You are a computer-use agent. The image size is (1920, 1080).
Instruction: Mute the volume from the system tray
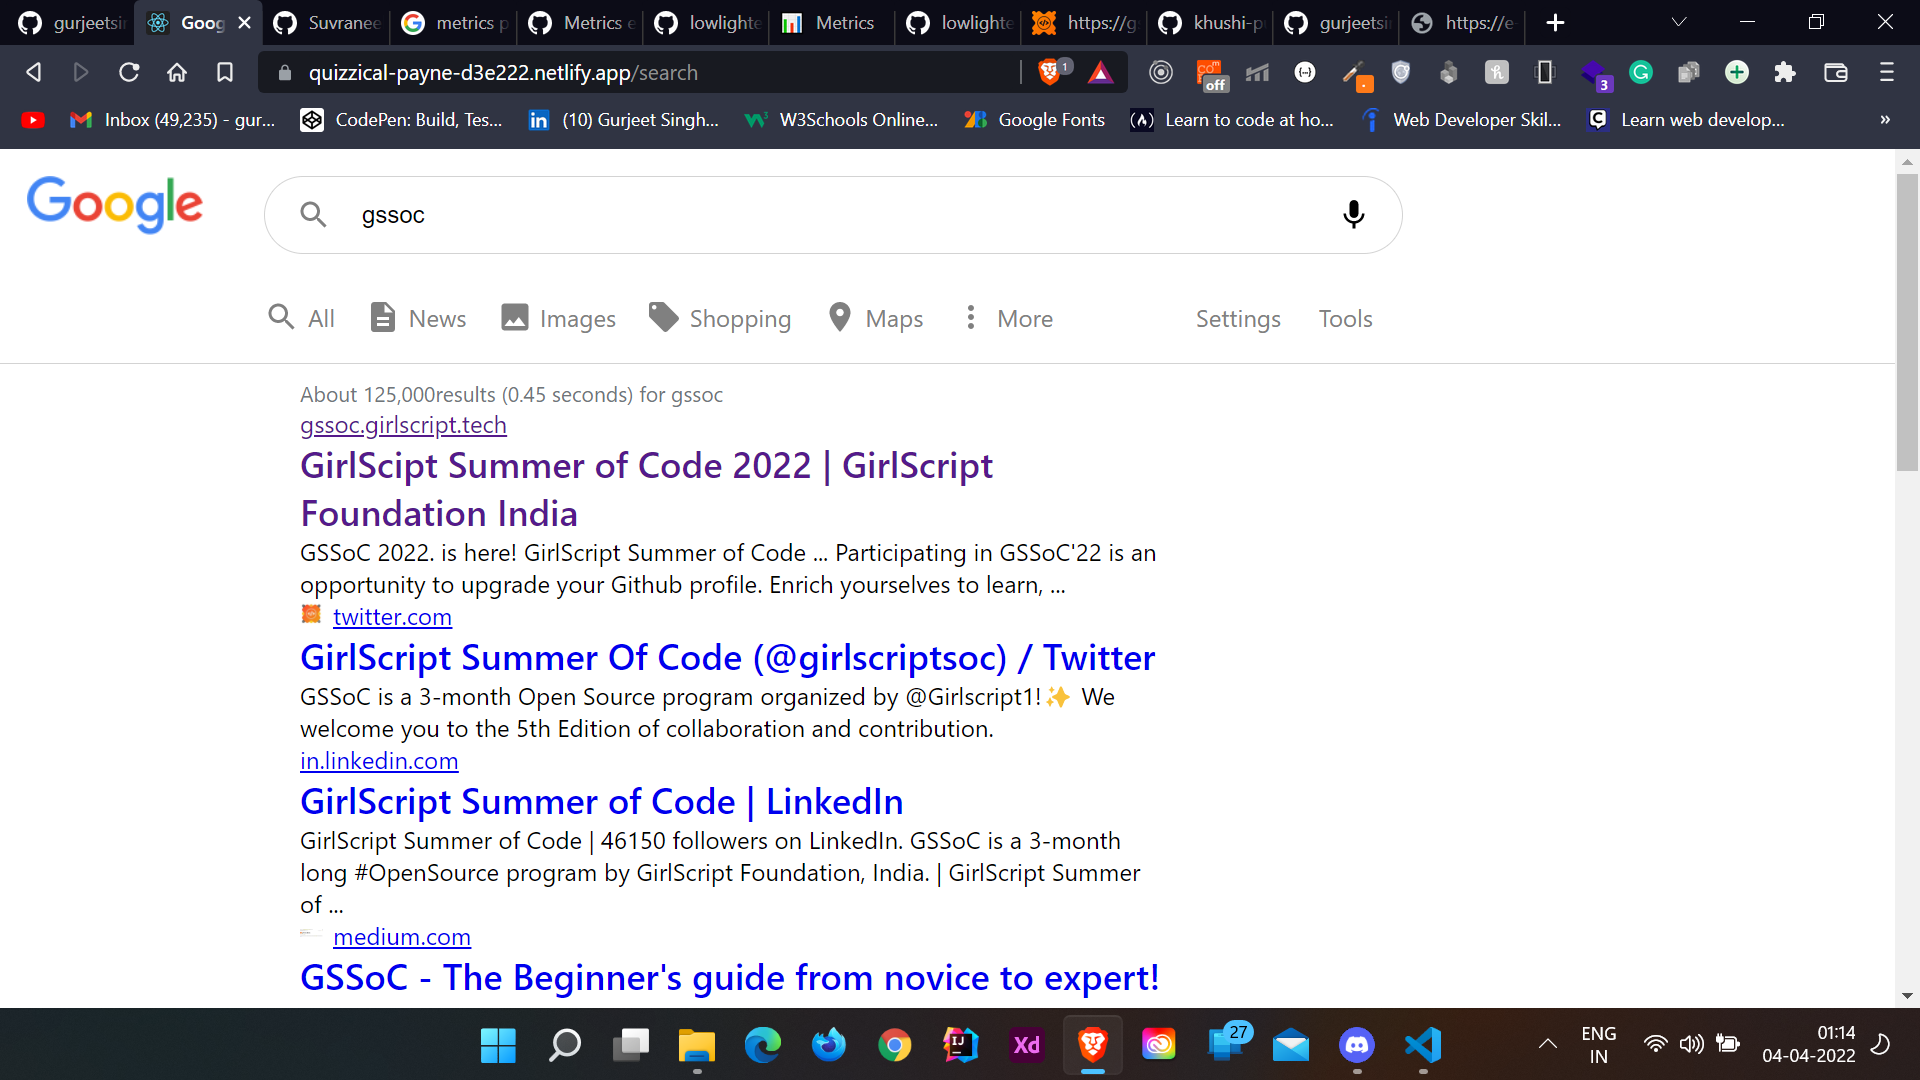(x=1692, y=1043)
